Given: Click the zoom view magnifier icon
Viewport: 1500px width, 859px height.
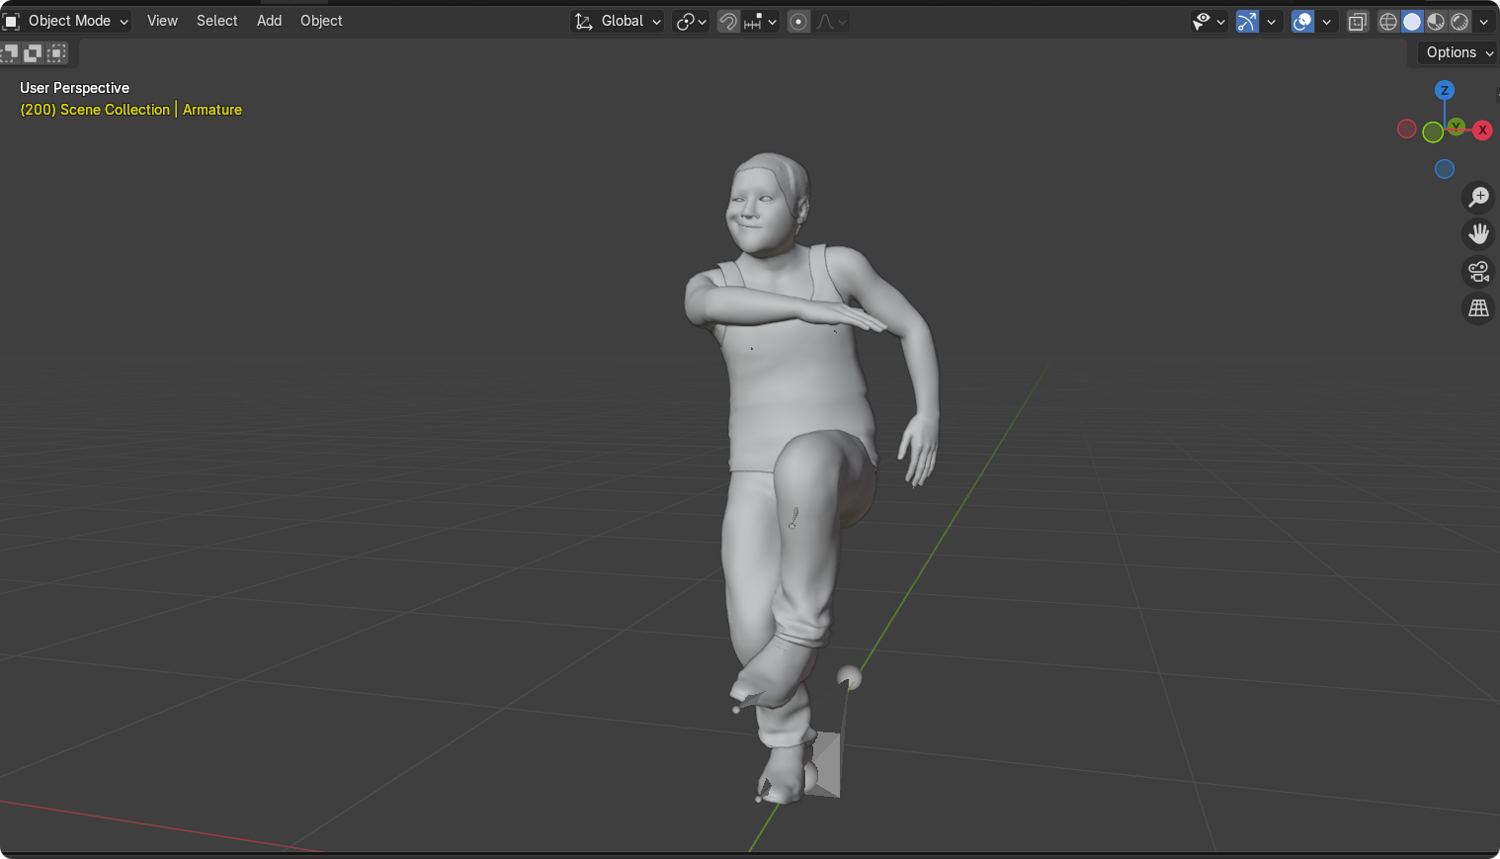Looking at the screenshot, I should coord(1478,197).
